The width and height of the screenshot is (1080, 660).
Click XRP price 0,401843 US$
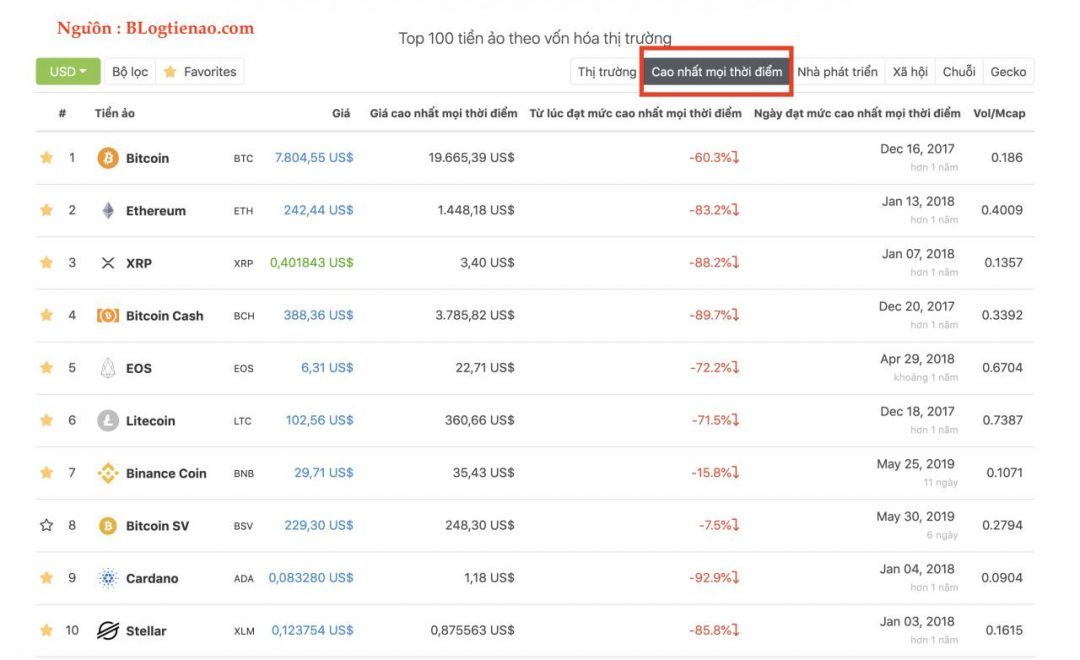311,262
